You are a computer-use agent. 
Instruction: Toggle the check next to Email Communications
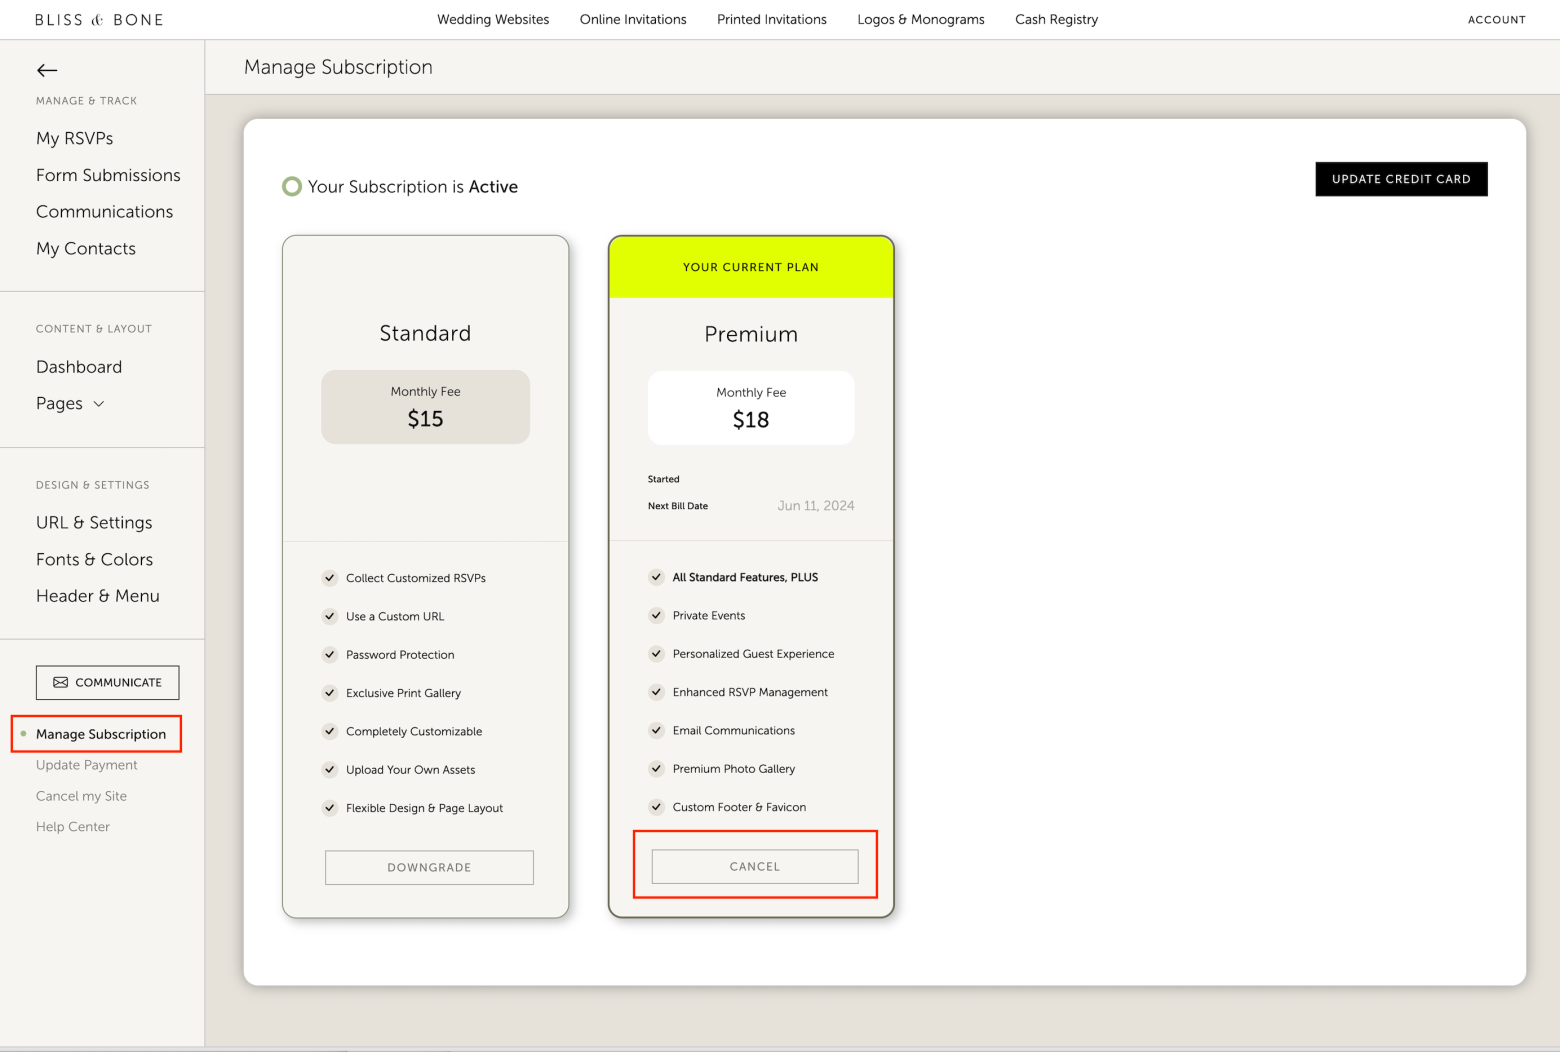(x=657, y=730)
